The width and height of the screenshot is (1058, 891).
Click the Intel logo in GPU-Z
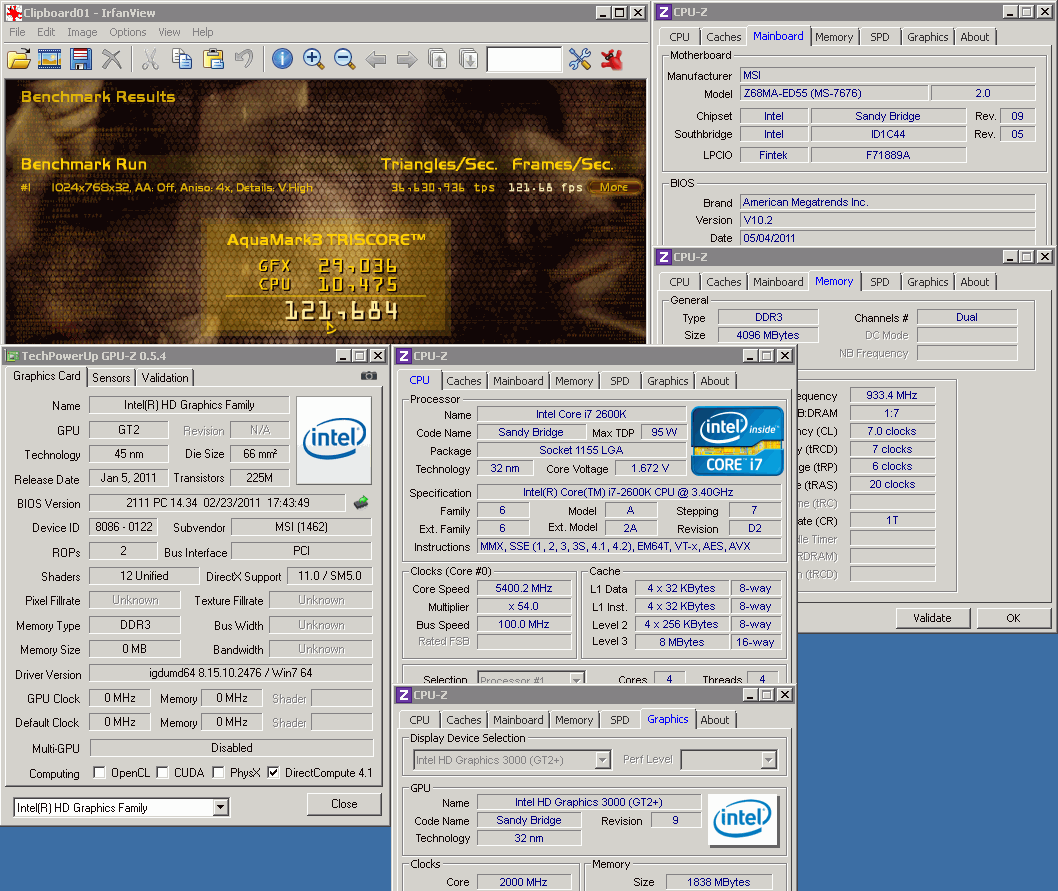334,439
